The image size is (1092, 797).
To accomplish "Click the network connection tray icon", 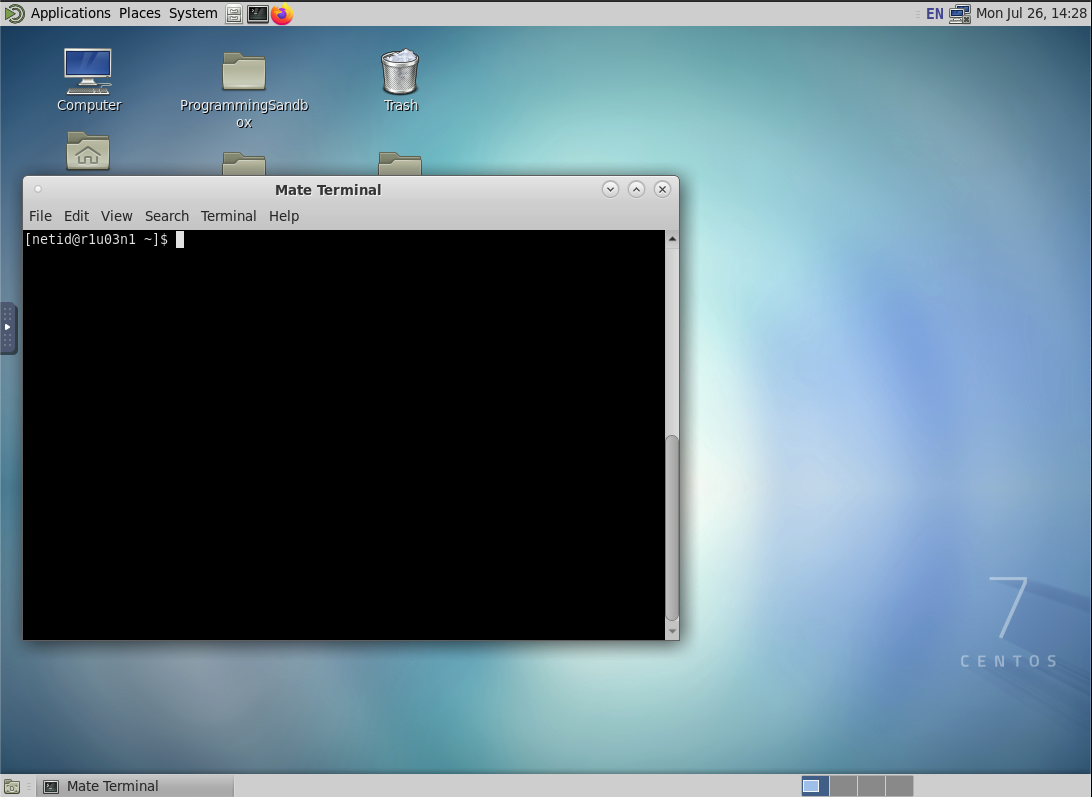I will 960,14.
